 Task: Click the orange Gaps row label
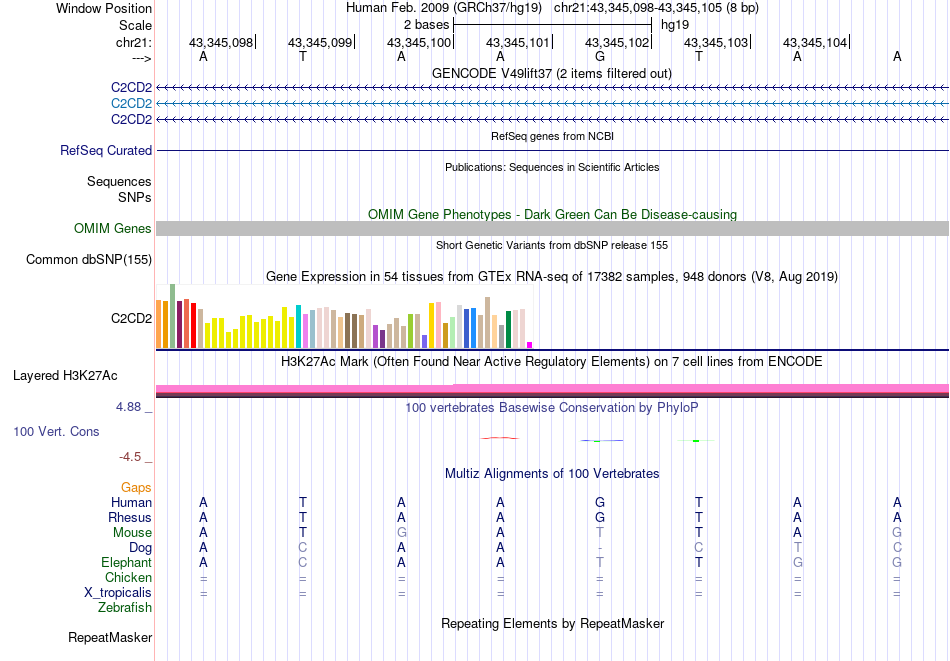pos(136,488)
